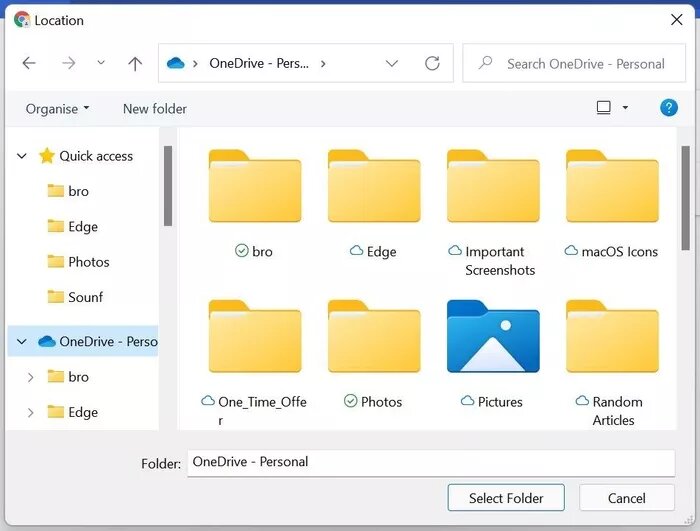Focus the Search OneDrive - Personal field

tap(574, 63)
